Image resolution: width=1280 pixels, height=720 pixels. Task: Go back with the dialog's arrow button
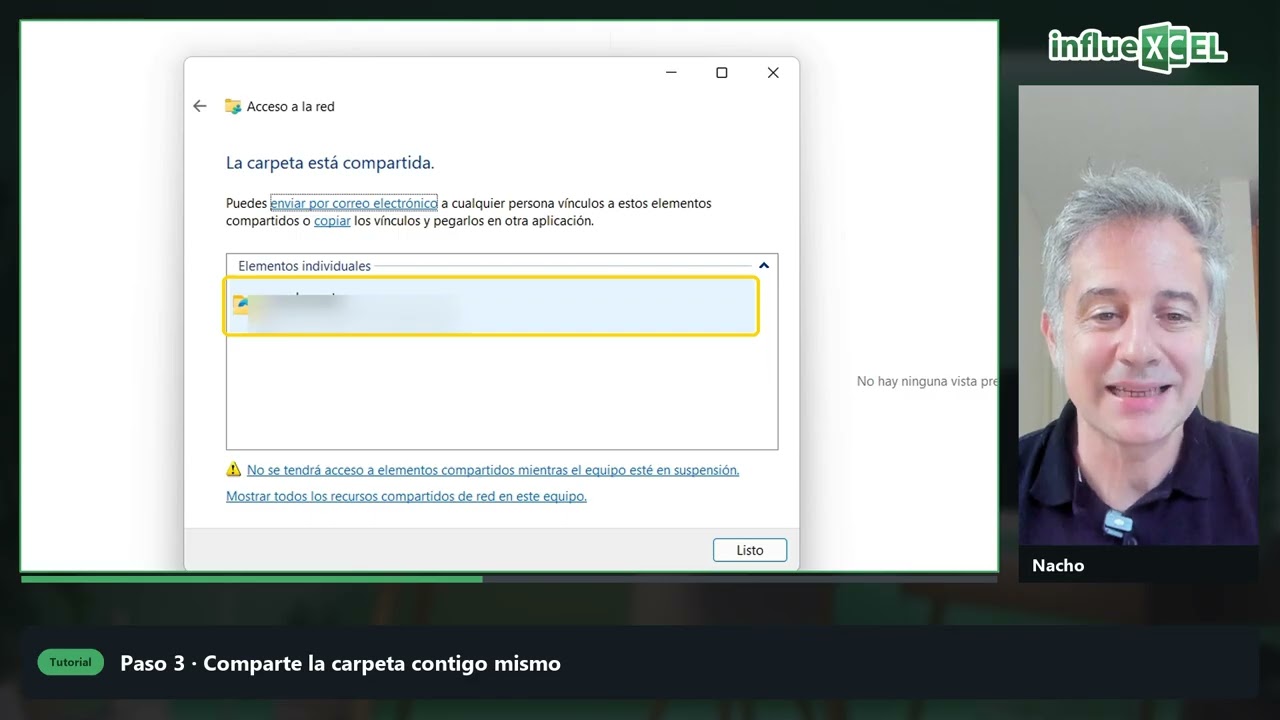click(x=200, y=106)
